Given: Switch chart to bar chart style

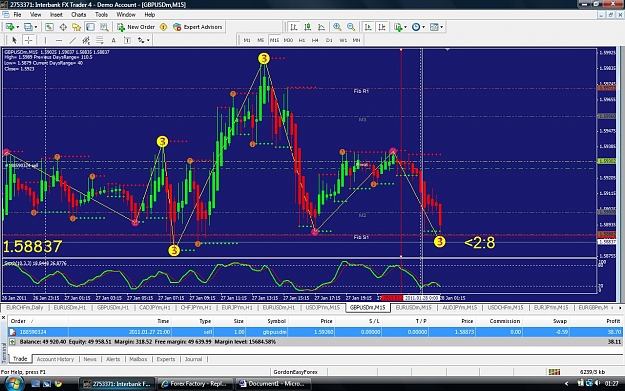Looking at the screenshot, I should tap(294, 27).
